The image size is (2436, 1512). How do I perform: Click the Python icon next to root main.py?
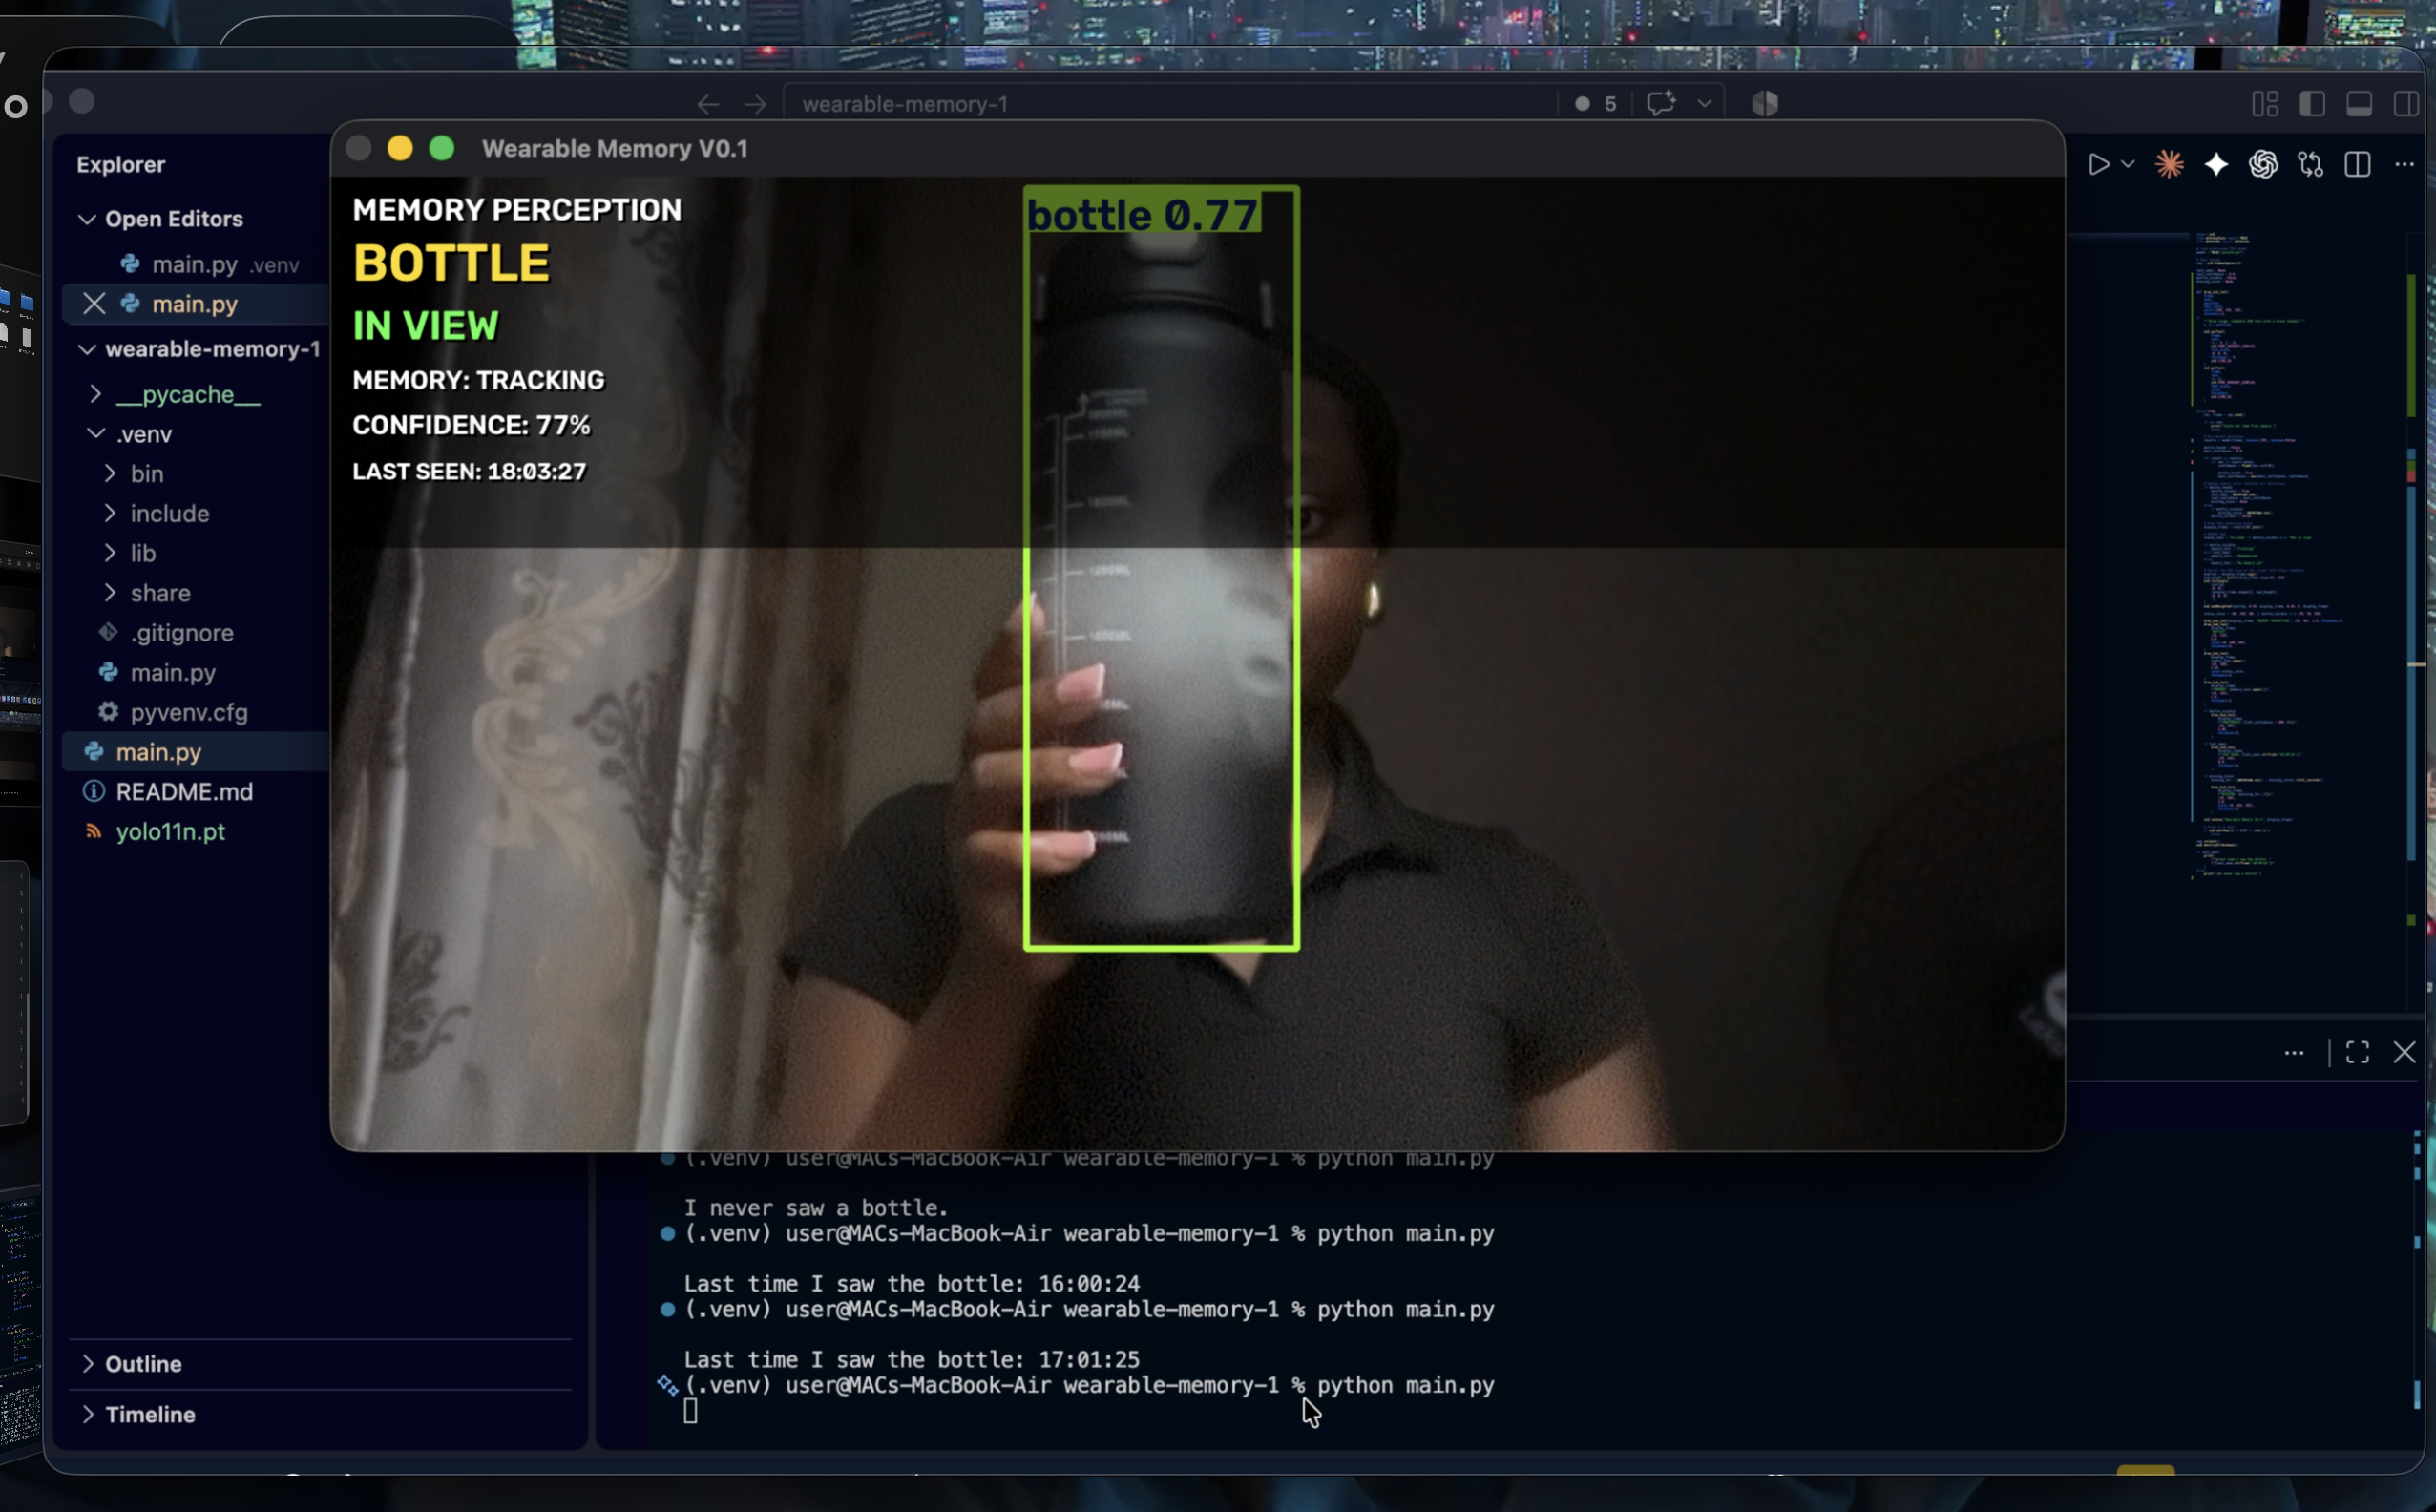[x=94, y=752]
